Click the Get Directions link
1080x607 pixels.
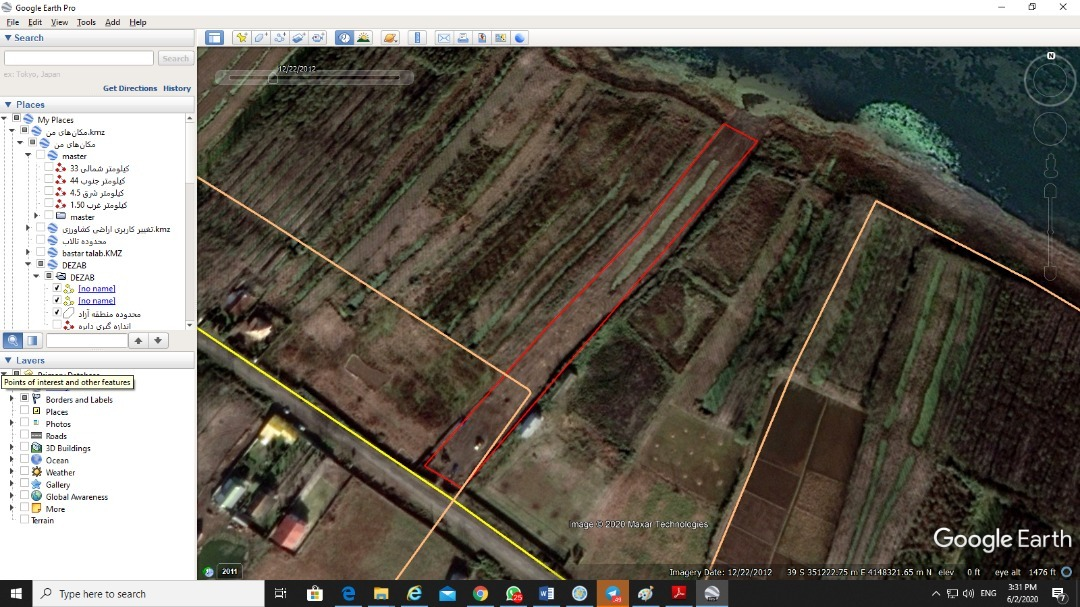[130, 88]
